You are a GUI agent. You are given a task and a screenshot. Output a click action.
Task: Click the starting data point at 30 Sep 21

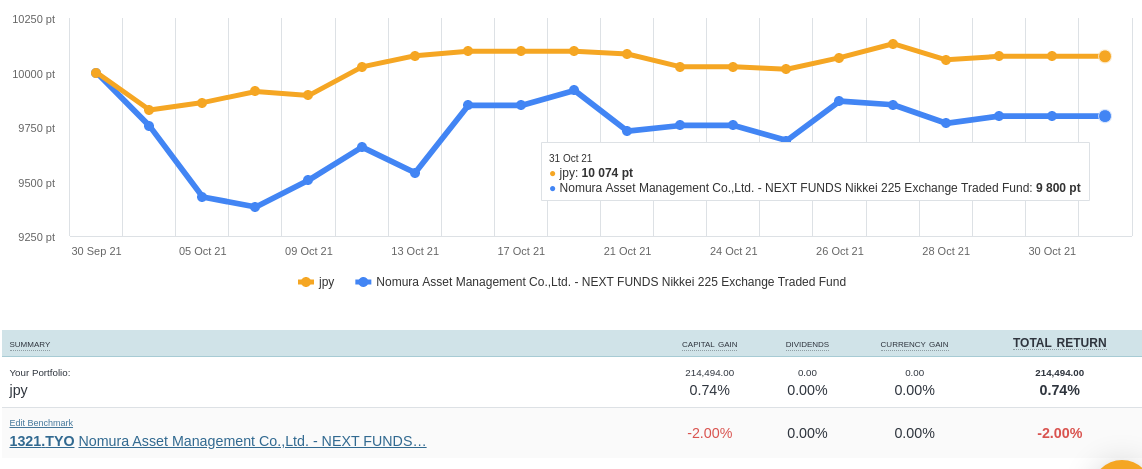[x=96, y=73]
